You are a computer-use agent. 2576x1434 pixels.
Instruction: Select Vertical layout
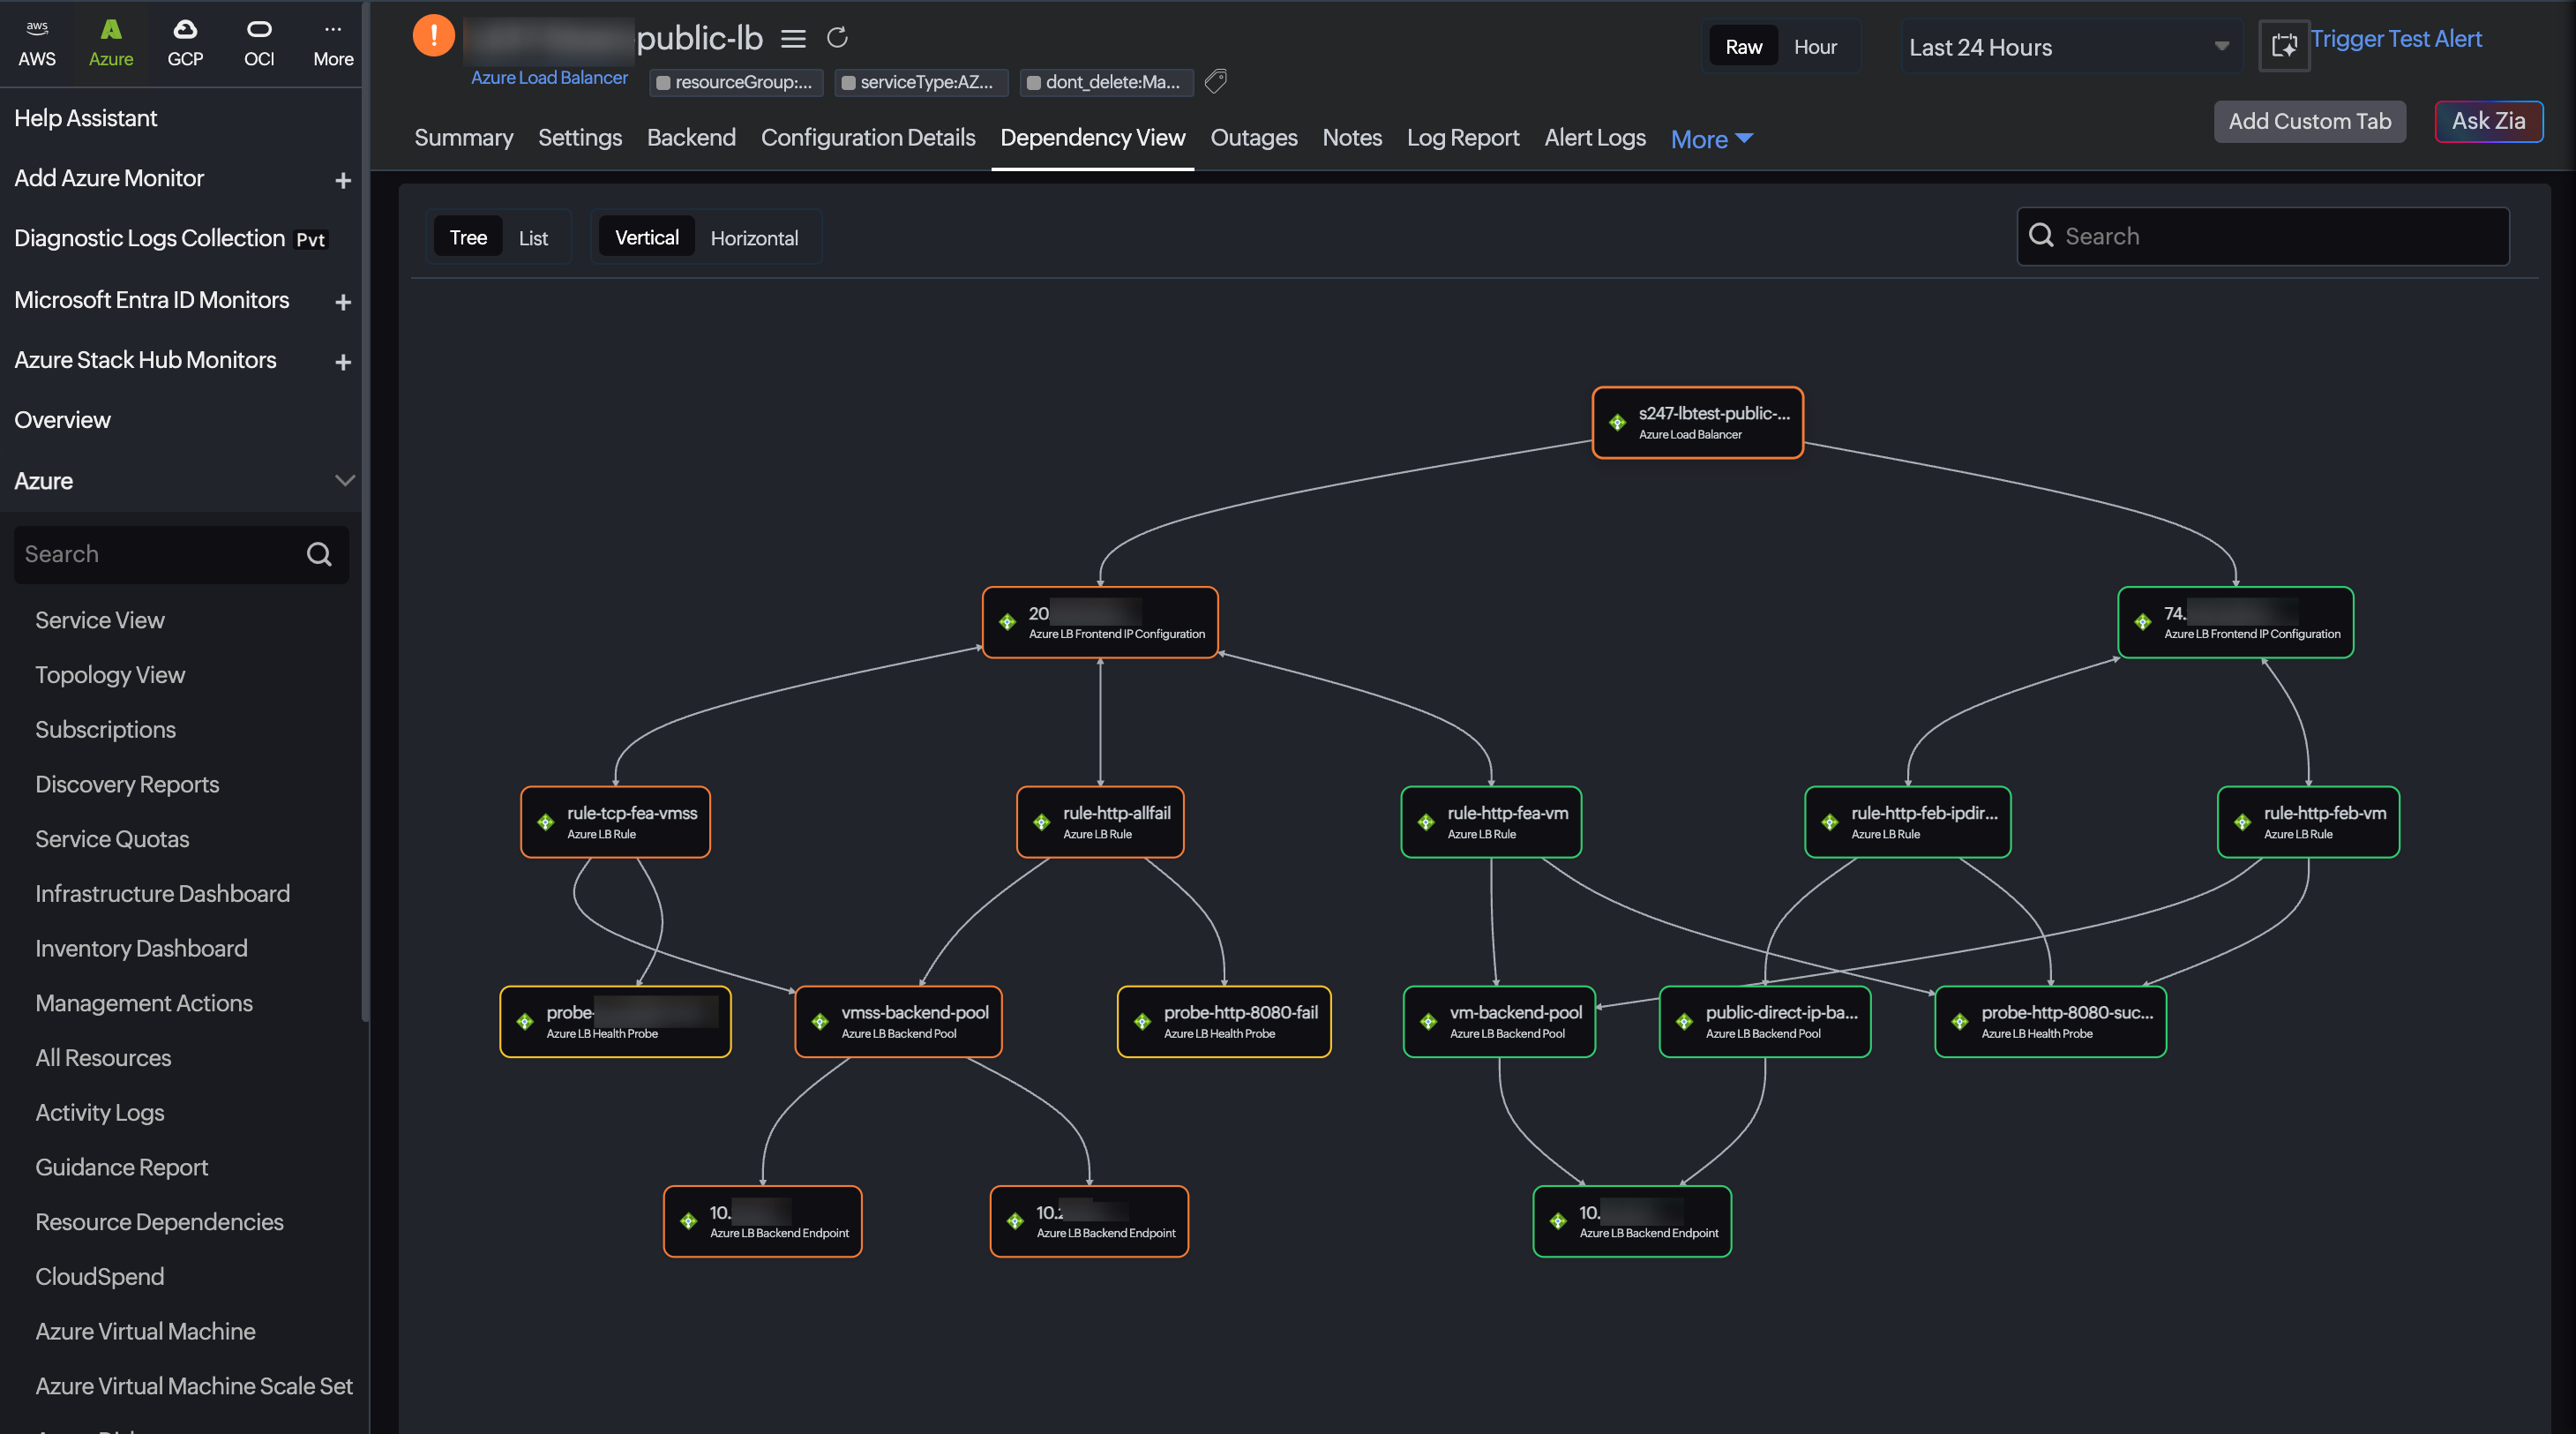tap(647, 237)
